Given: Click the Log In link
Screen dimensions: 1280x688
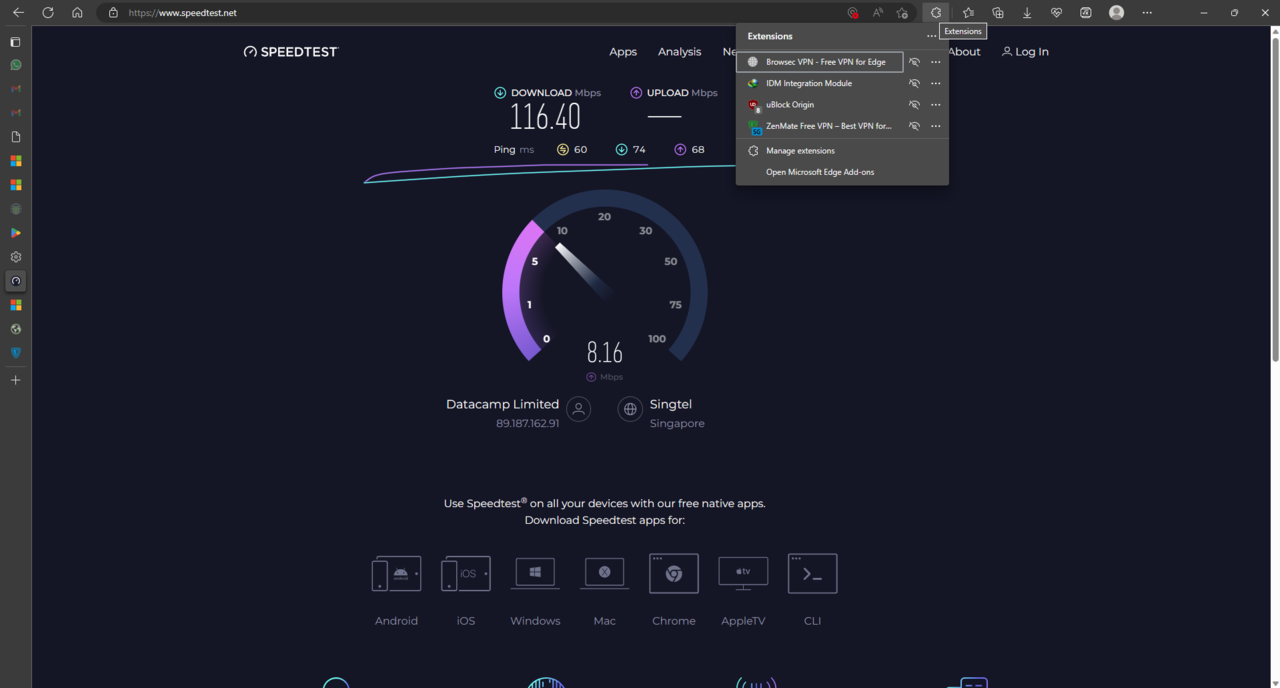Looking at the screenshot, I should [1025, 52].
